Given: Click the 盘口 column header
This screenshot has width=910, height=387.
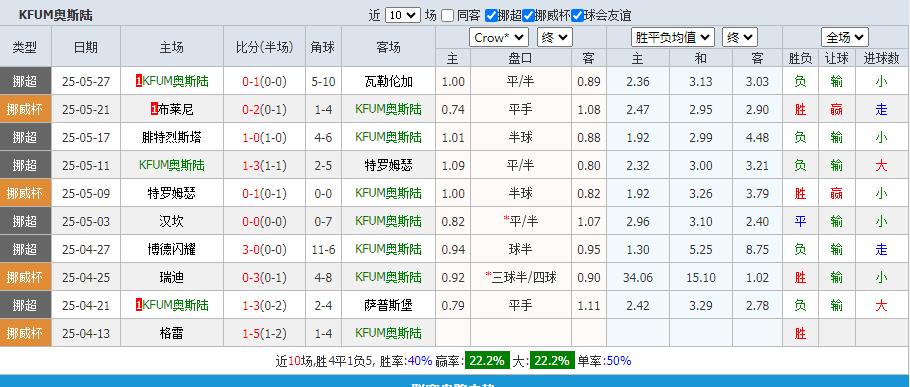Looking at the screenshot, I should click(521, 58).
